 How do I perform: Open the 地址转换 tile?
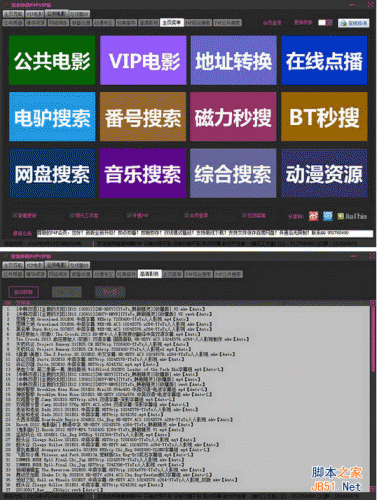[234, 60]
